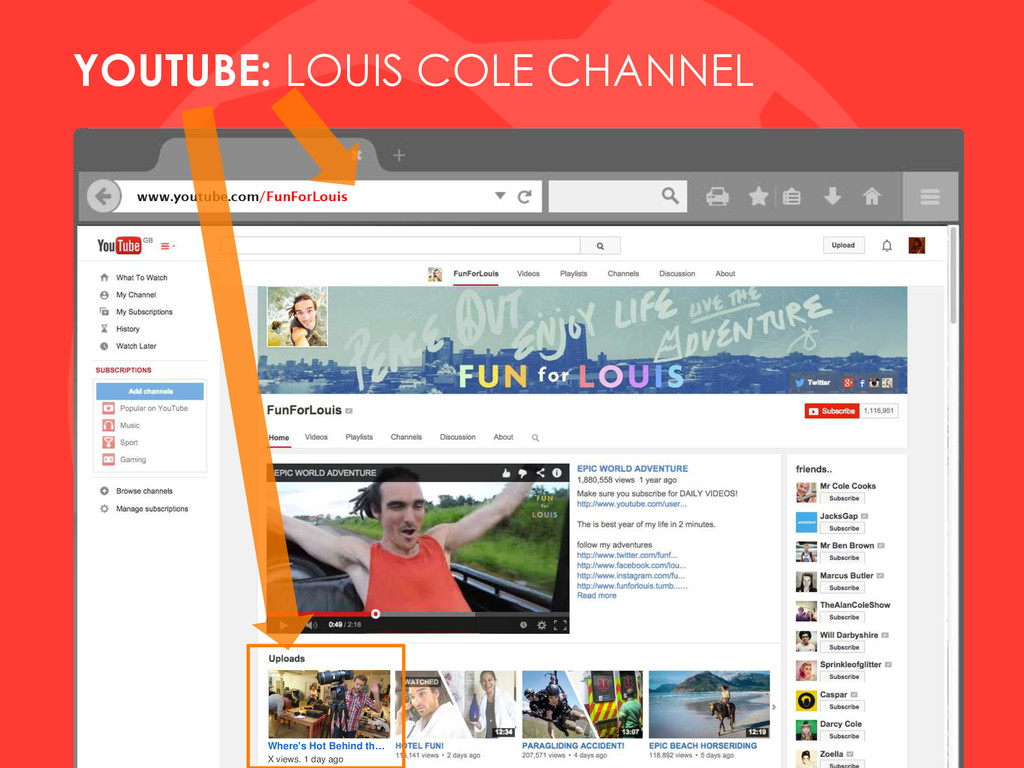Open the address bar history dropdown arrow

pos(500,195)
